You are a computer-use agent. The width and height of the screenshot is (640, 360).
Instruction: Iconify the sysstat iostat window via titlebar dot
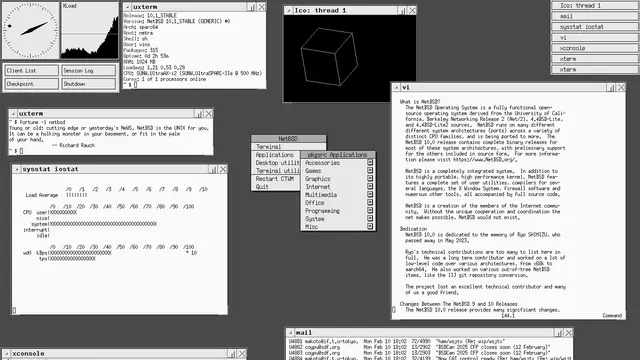pyautogui.click(x=16, y=169)
